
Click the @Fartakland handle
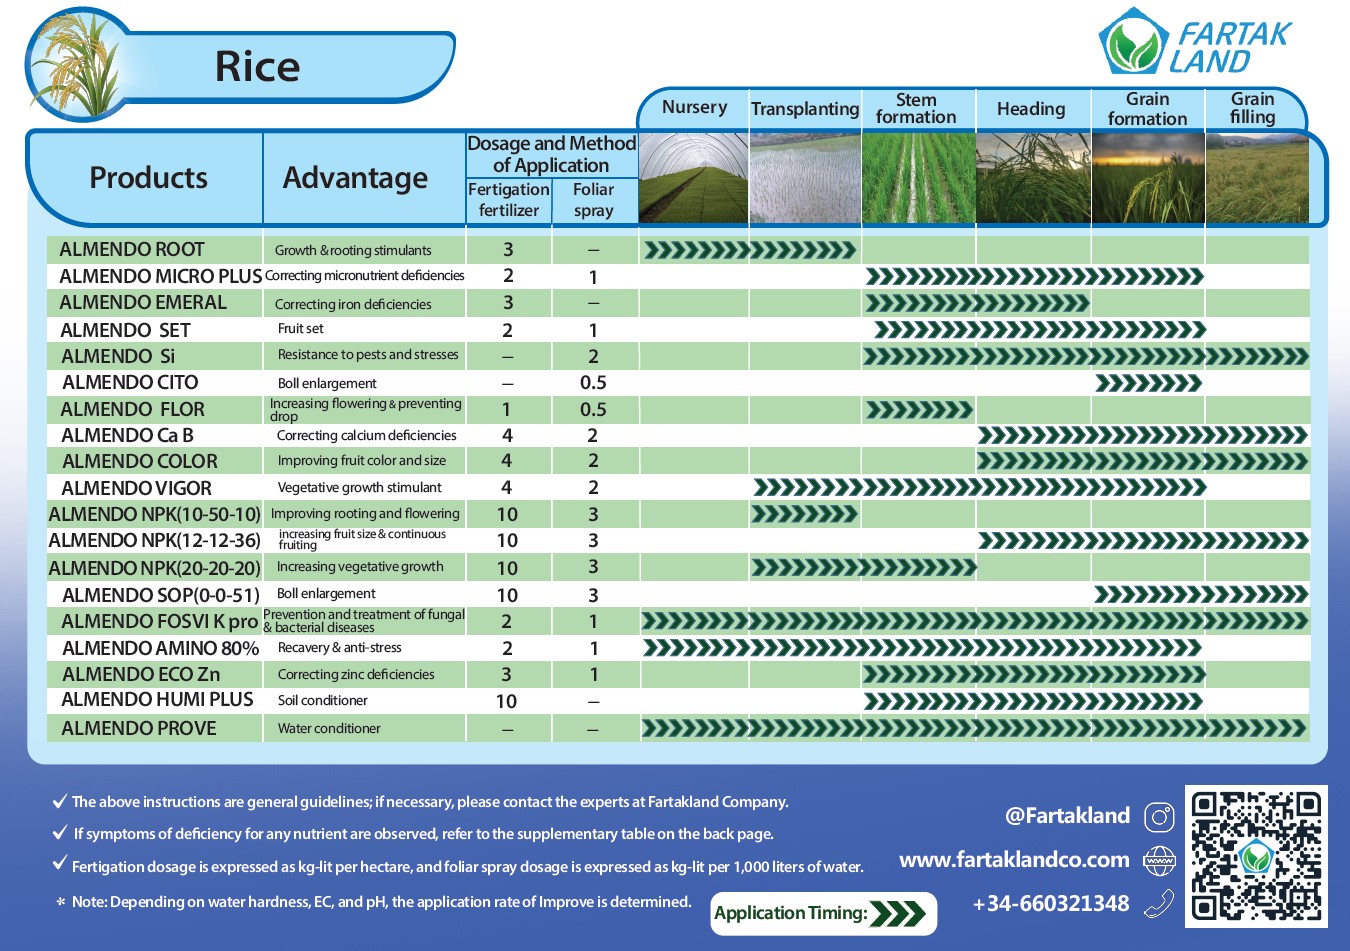[x=1067, y=816]
